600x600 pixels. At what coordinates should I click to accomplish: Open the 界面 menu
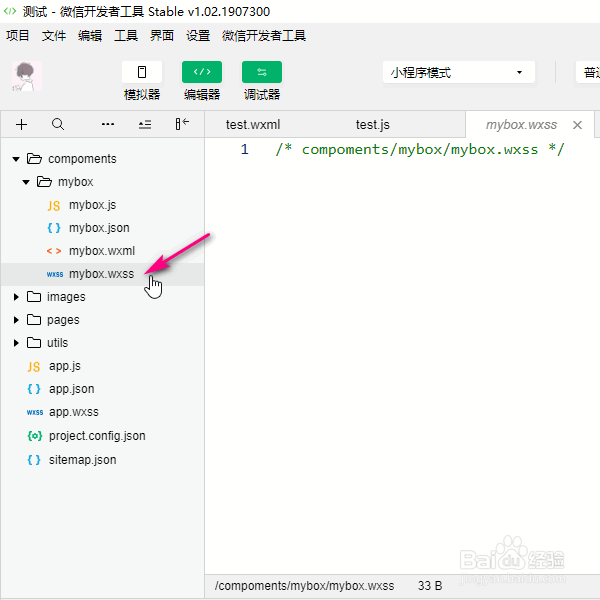(x=162, y=36)
